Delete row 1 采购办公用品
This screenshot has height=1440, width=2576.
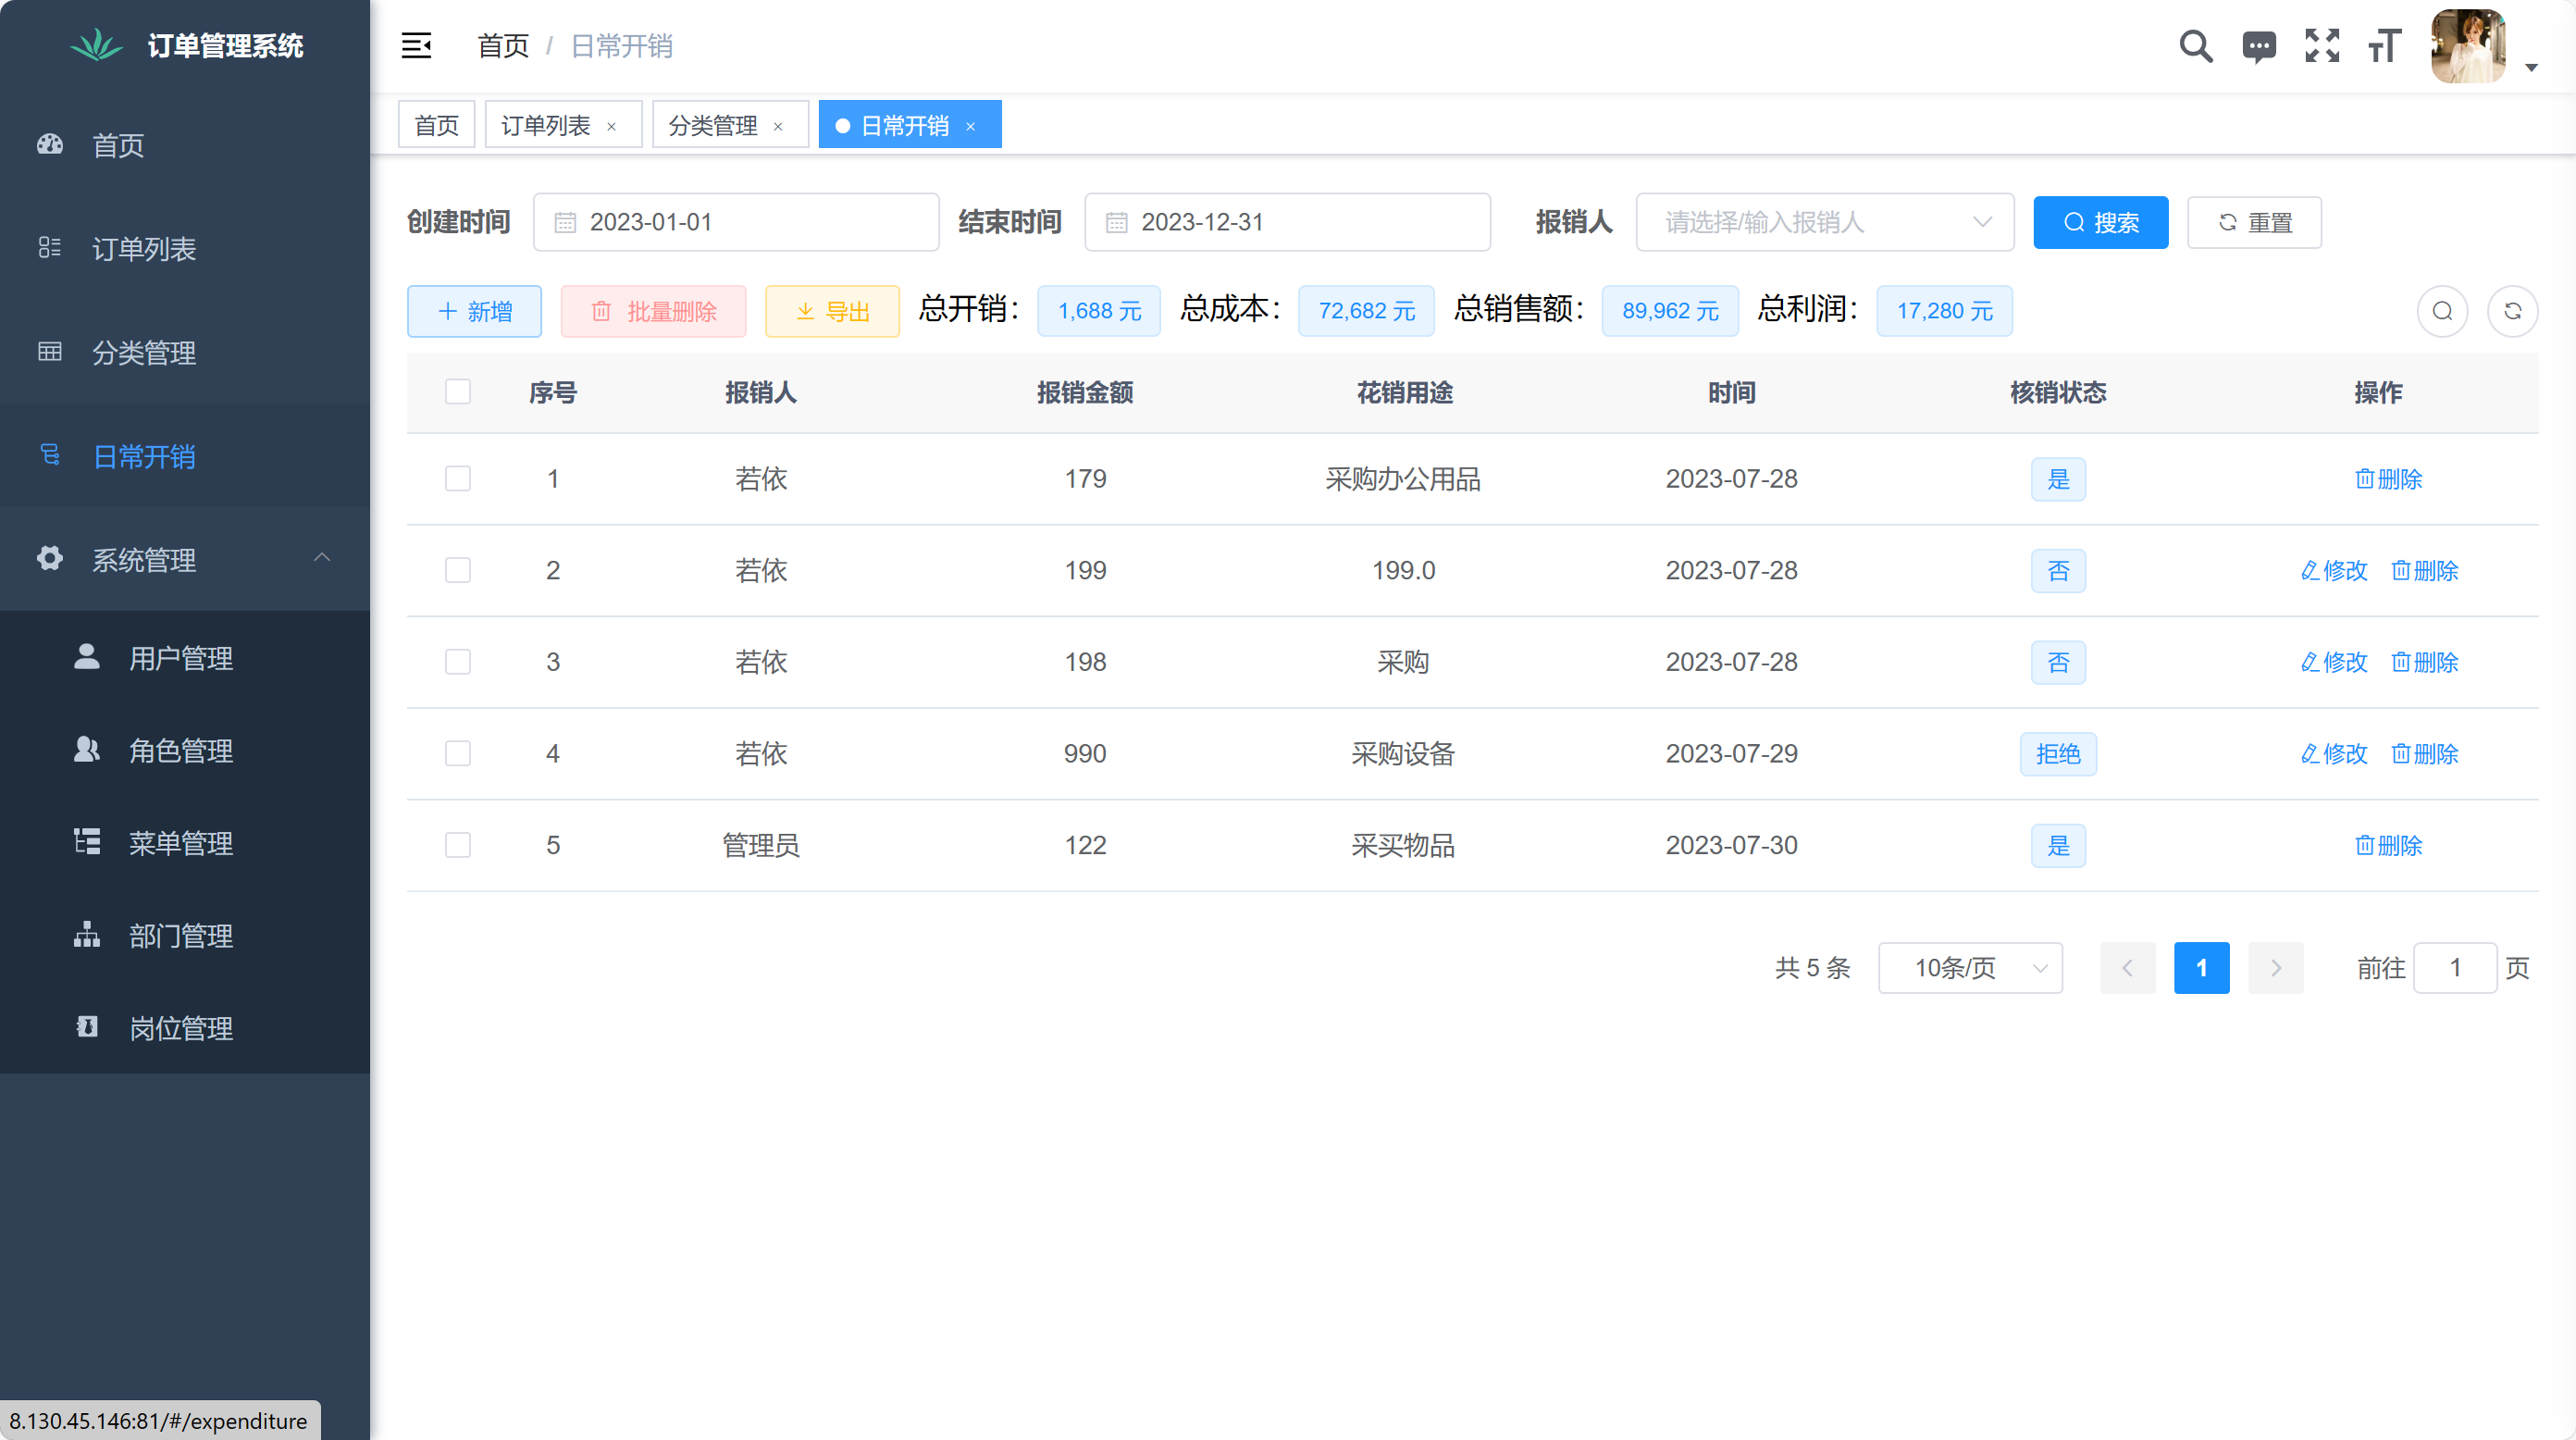(x=2389, y=479)
